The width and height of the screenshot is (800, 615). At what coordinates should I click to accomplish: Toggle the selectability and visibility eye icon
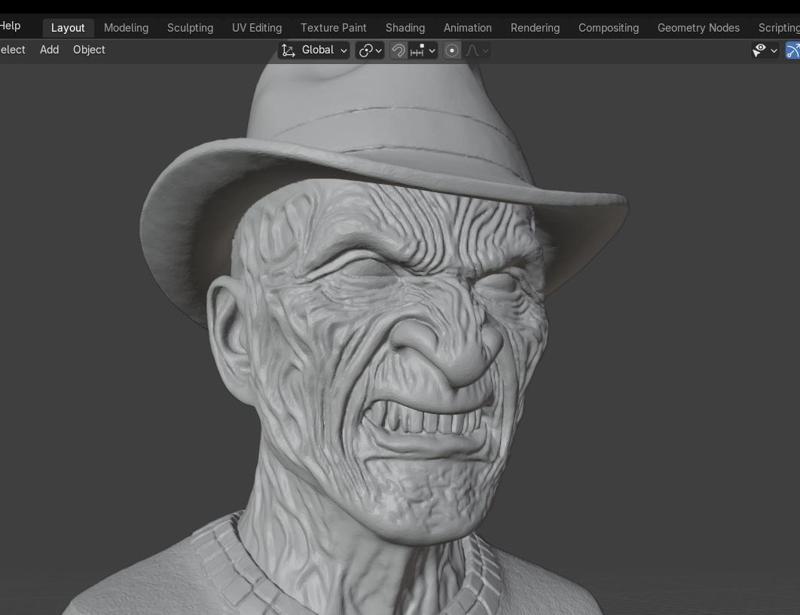[x=760, y=49]
